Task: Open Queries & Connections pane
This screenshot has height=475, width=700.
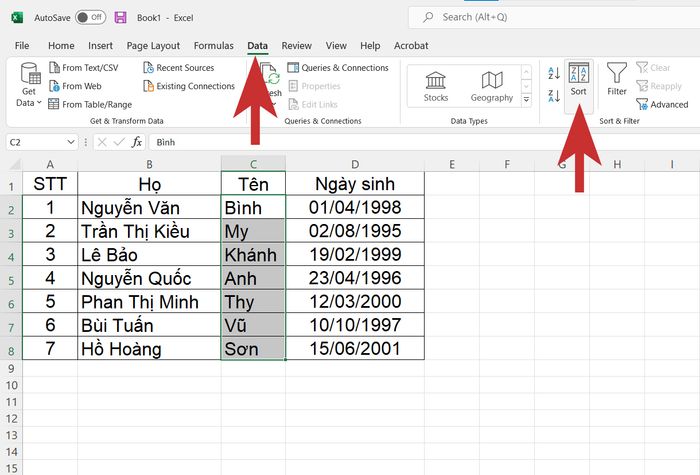Action: (x=338, y=67)
